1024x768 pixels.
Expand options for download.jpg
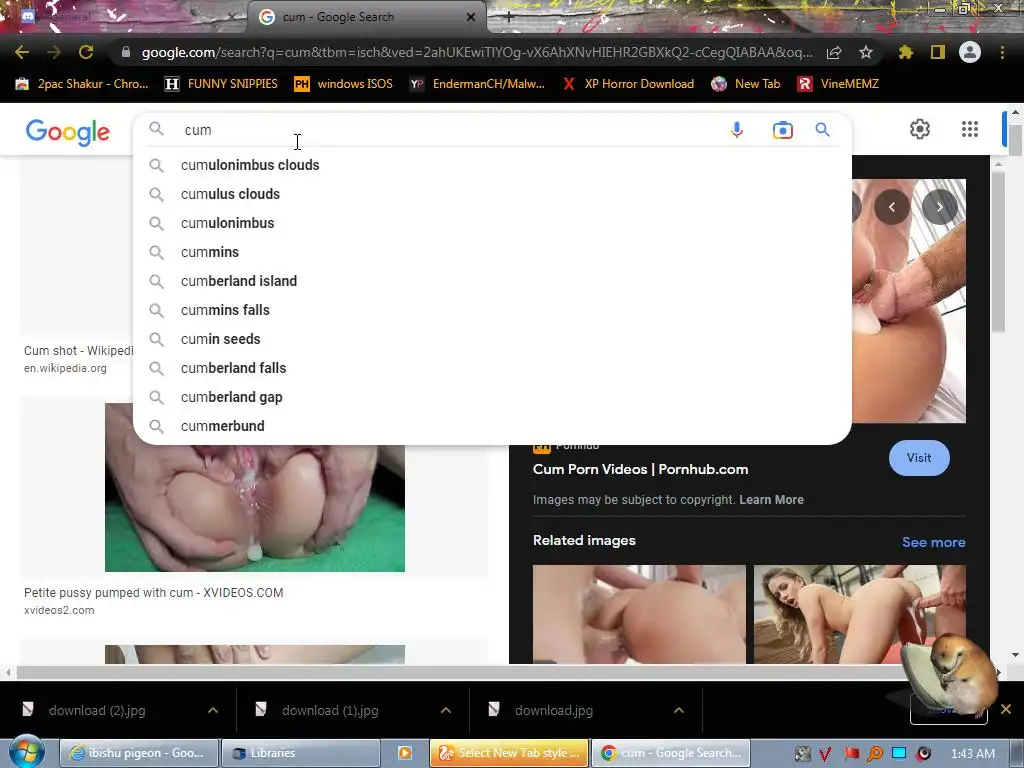(679, 710)
